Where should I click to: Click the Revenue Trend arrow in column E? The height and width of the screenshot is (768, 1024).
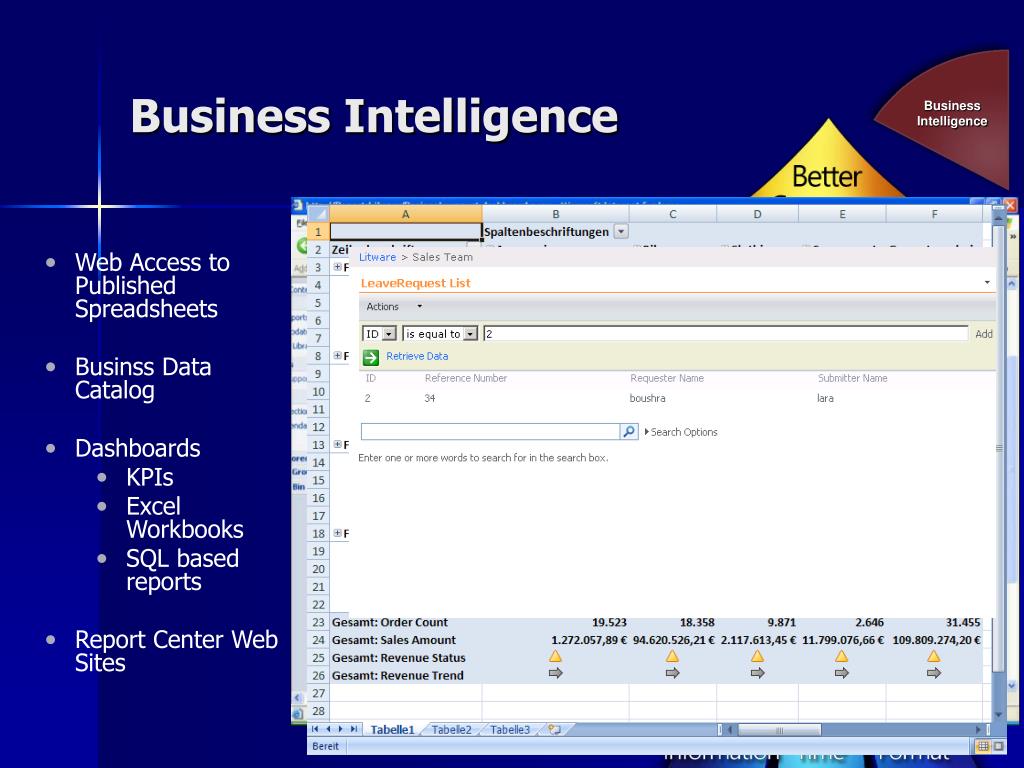pos(841,673)
